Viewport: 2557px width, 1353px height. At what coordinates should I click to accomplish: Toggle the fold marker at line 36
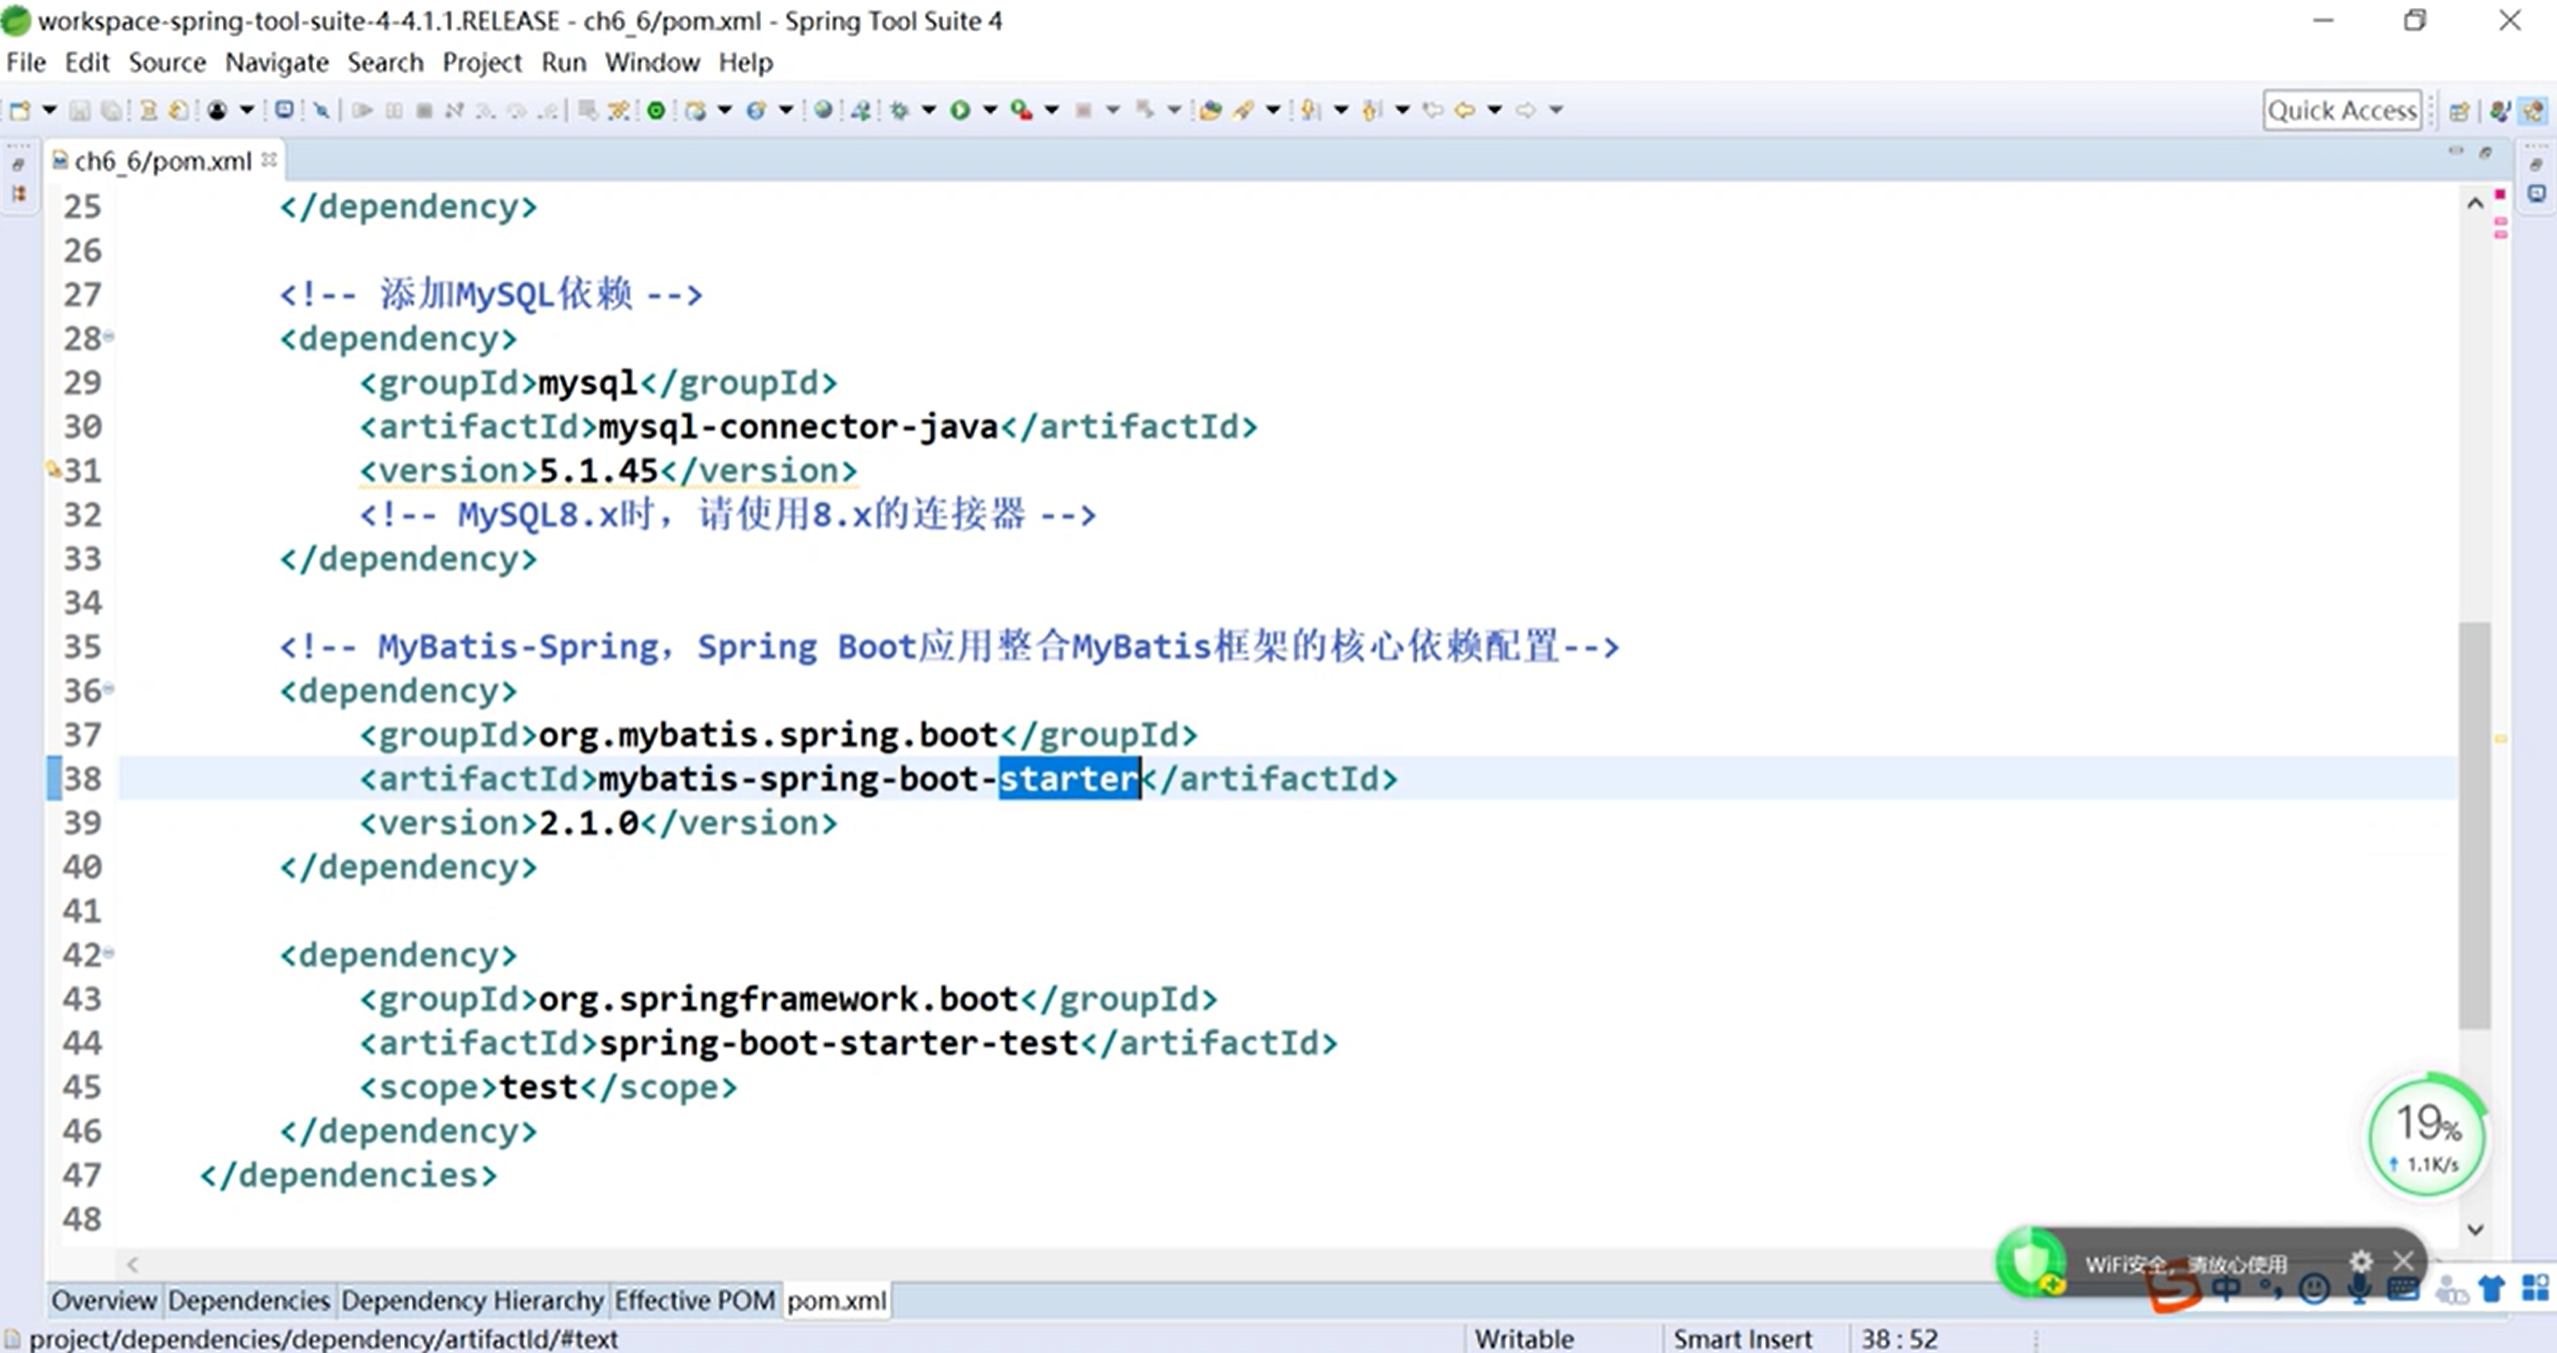tap(109, 689)
